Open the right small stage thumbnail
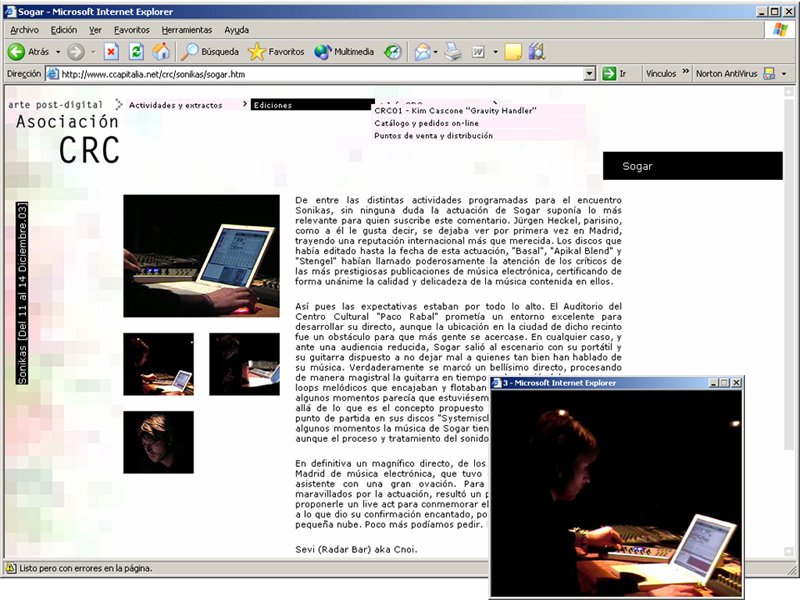This screenshot has width=800, height=600. [244, 364]
